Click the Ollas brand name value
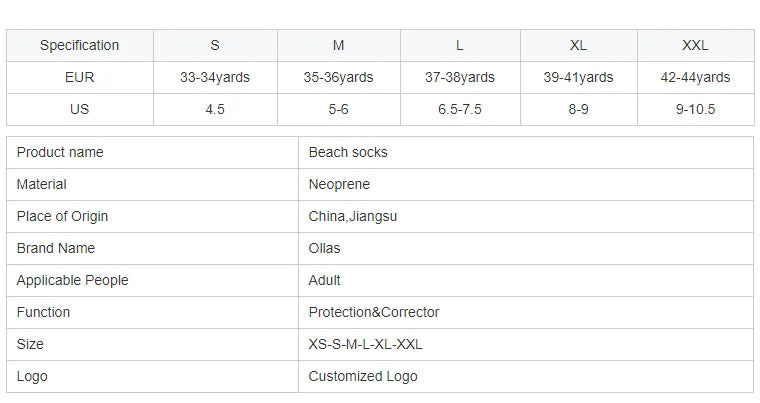 (x=324, y=248)
